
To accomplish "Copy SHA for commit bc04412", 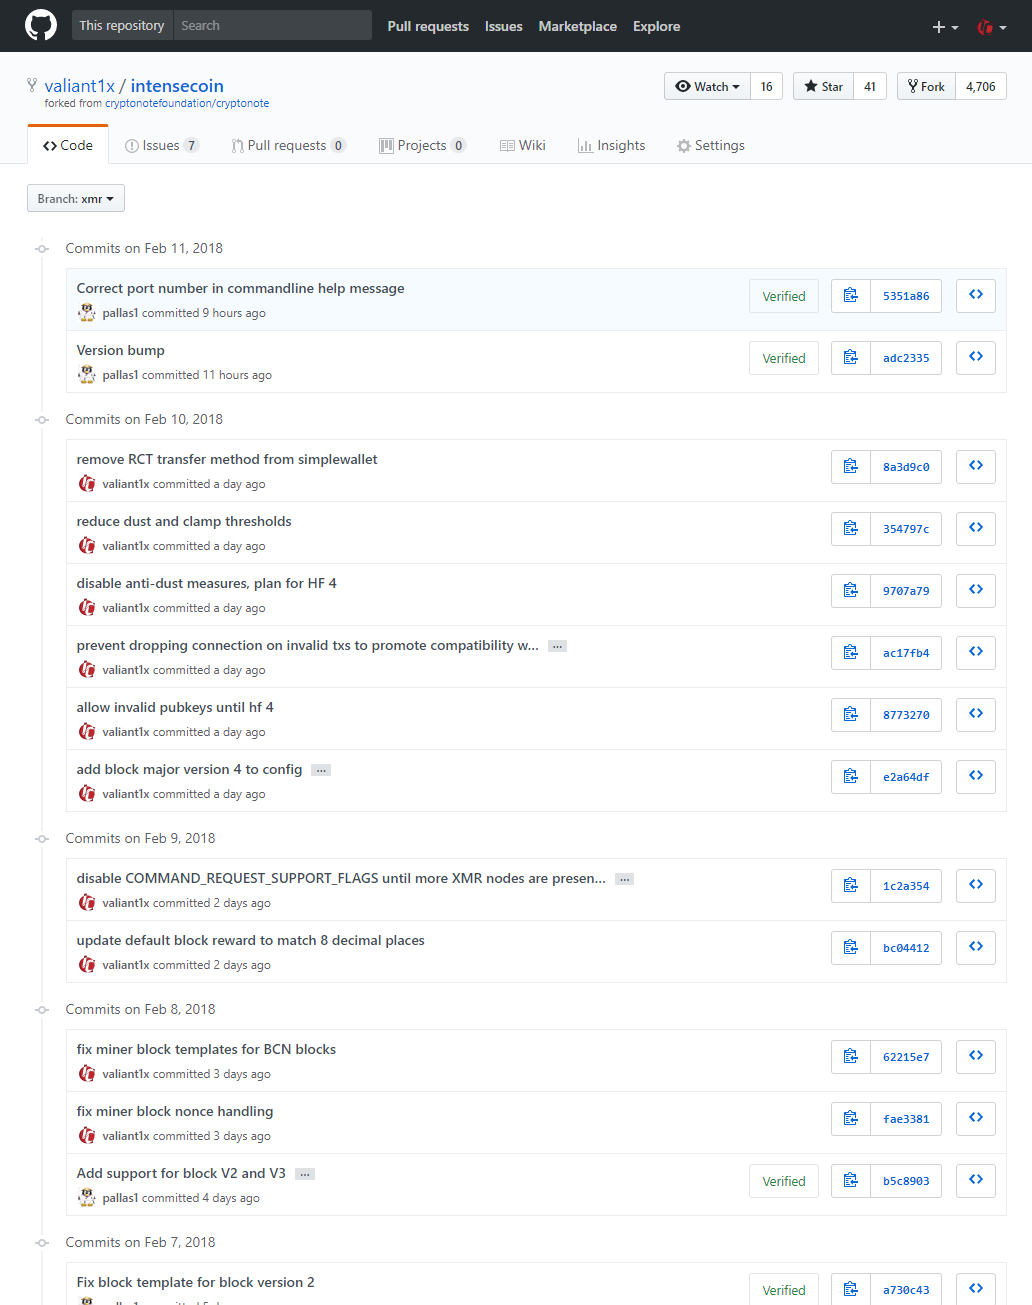I will point(851,948).
